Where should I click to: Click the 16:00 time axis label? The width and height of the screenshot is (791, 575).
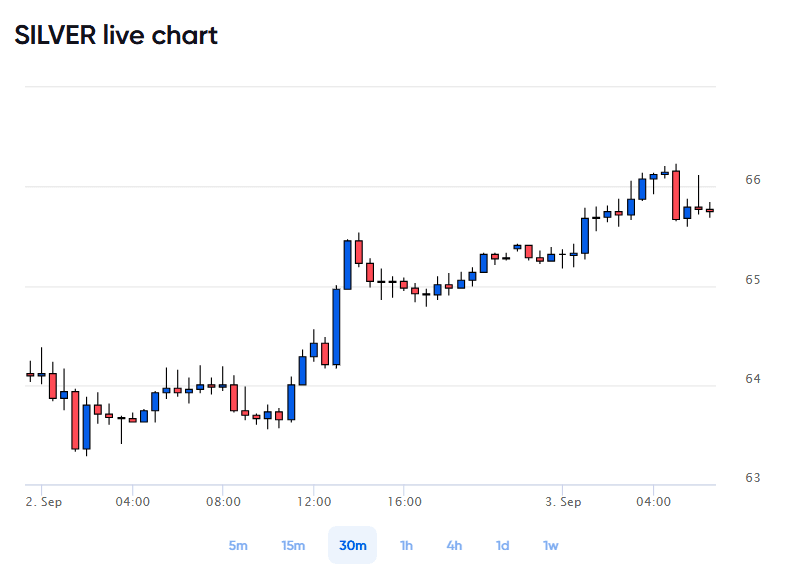pos(404,502)
